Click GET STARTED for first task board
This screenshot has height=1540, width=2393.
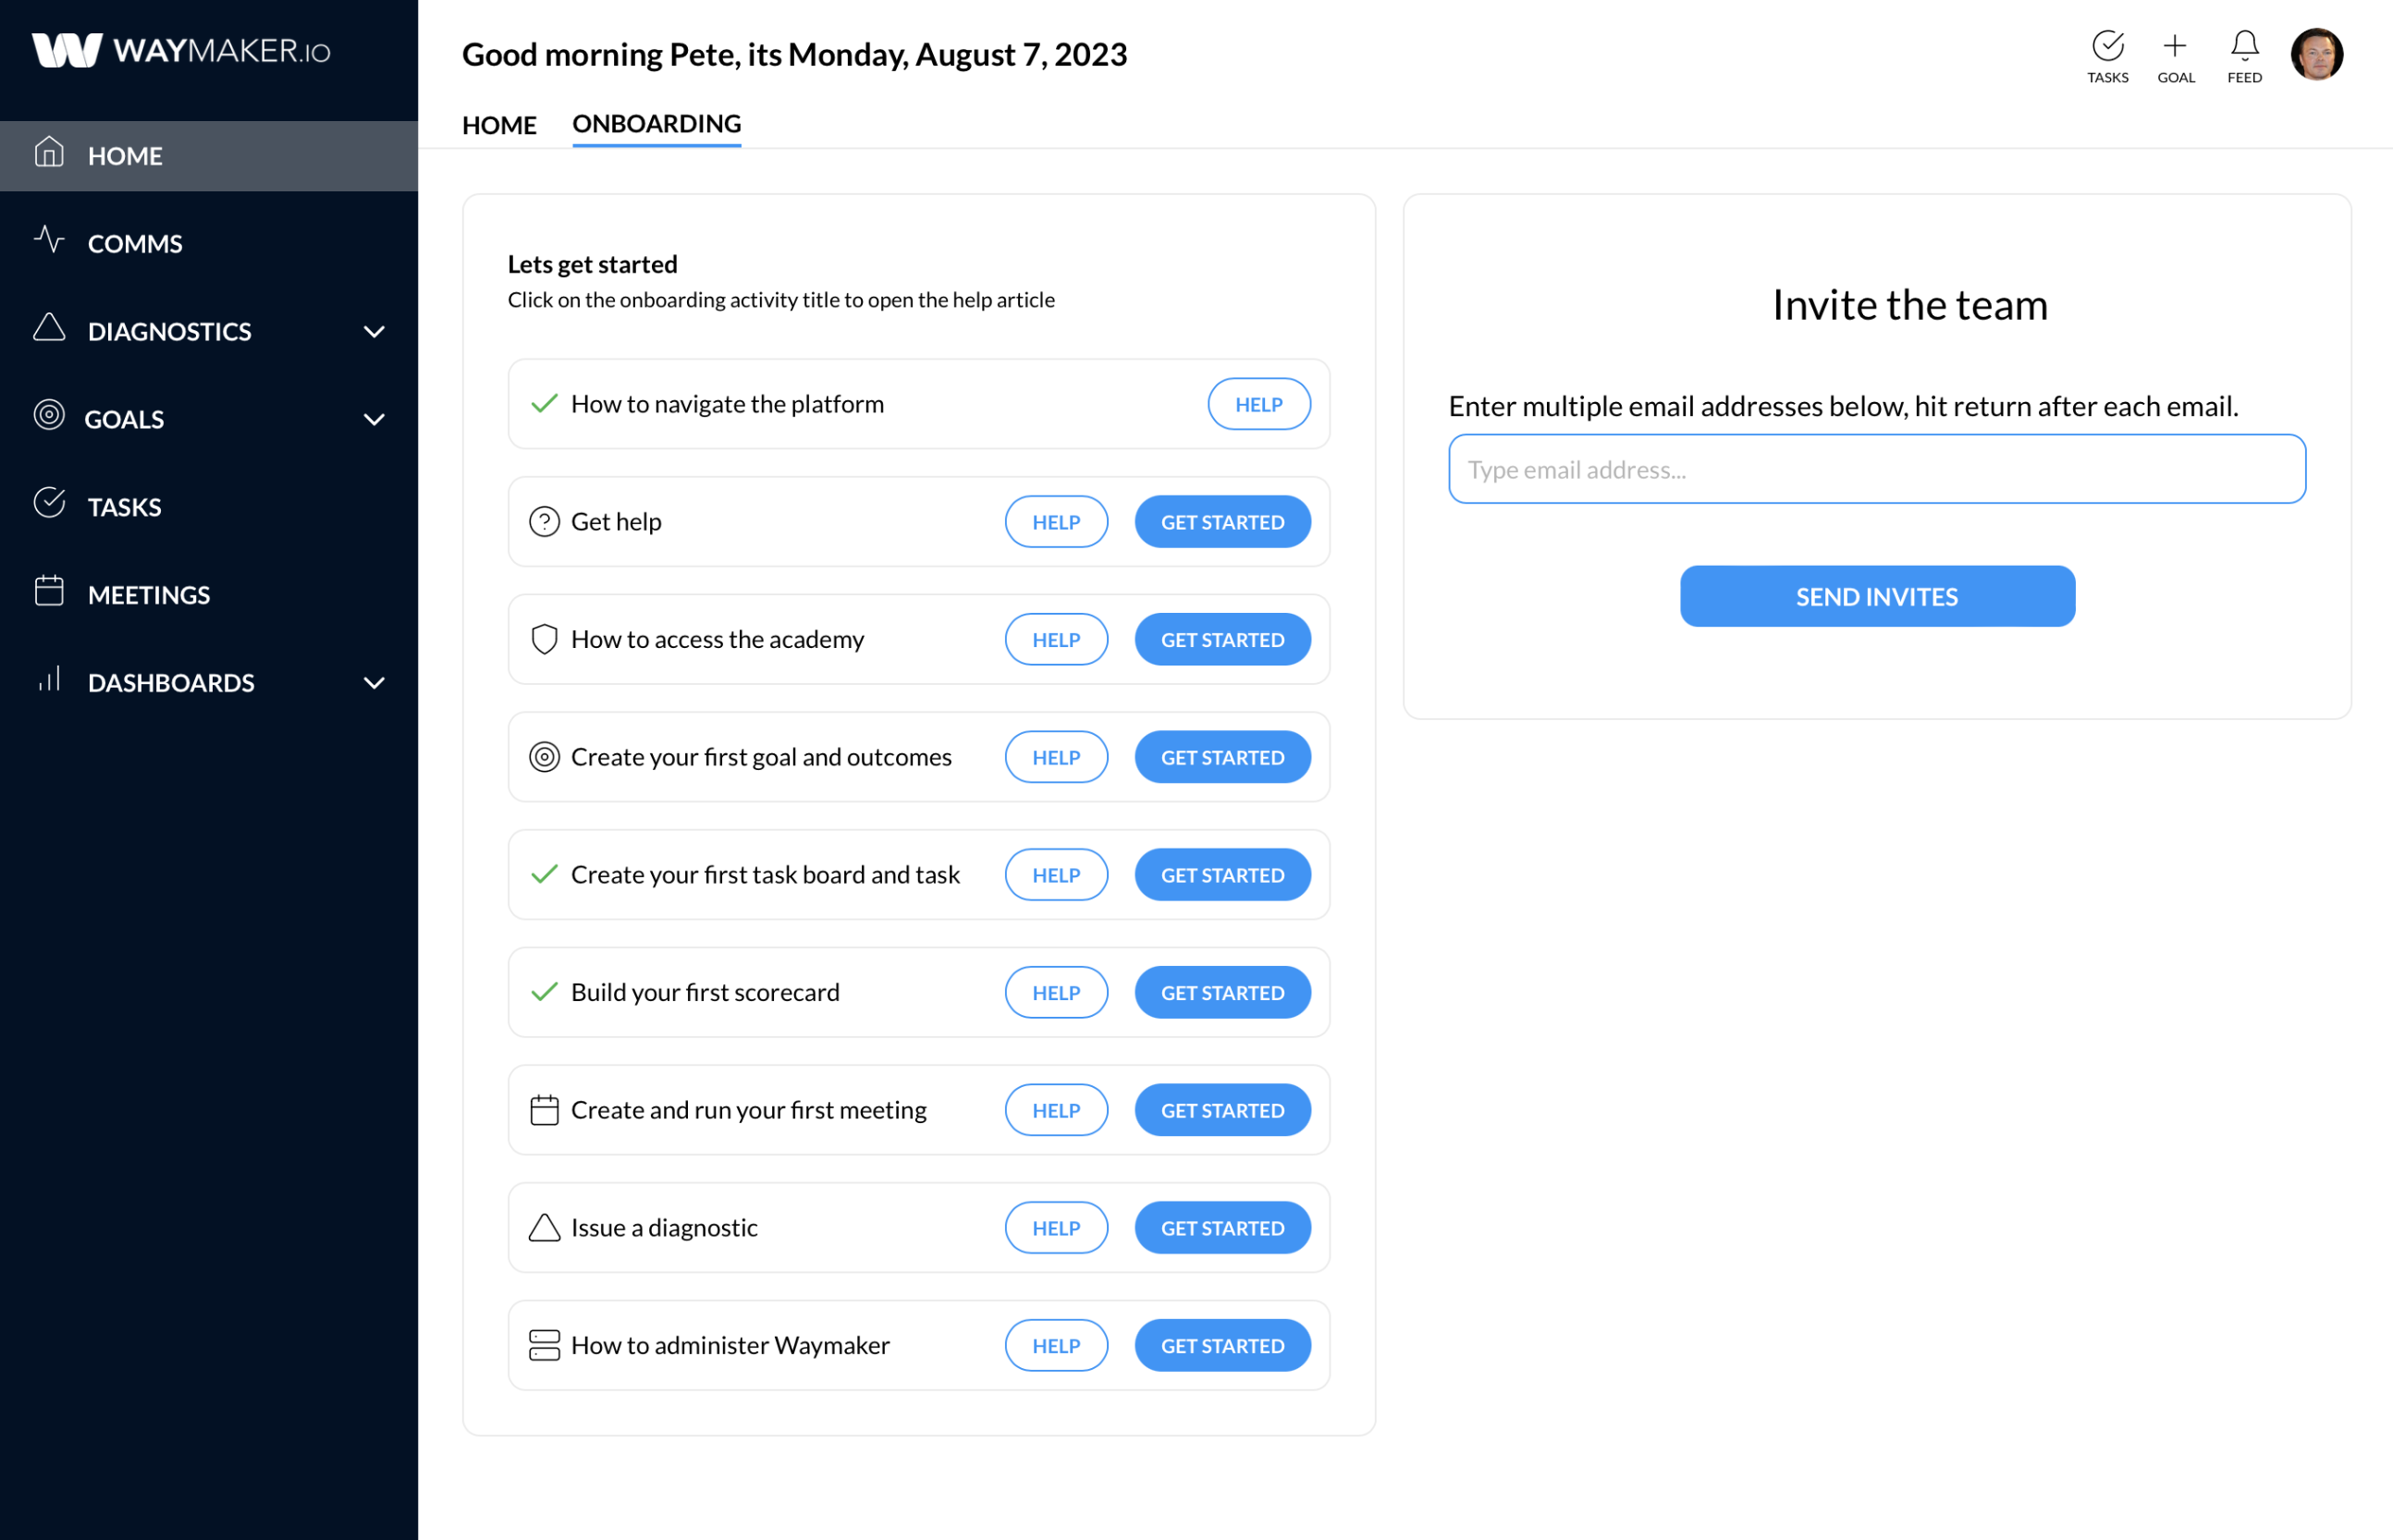(x=1222, y=875)
